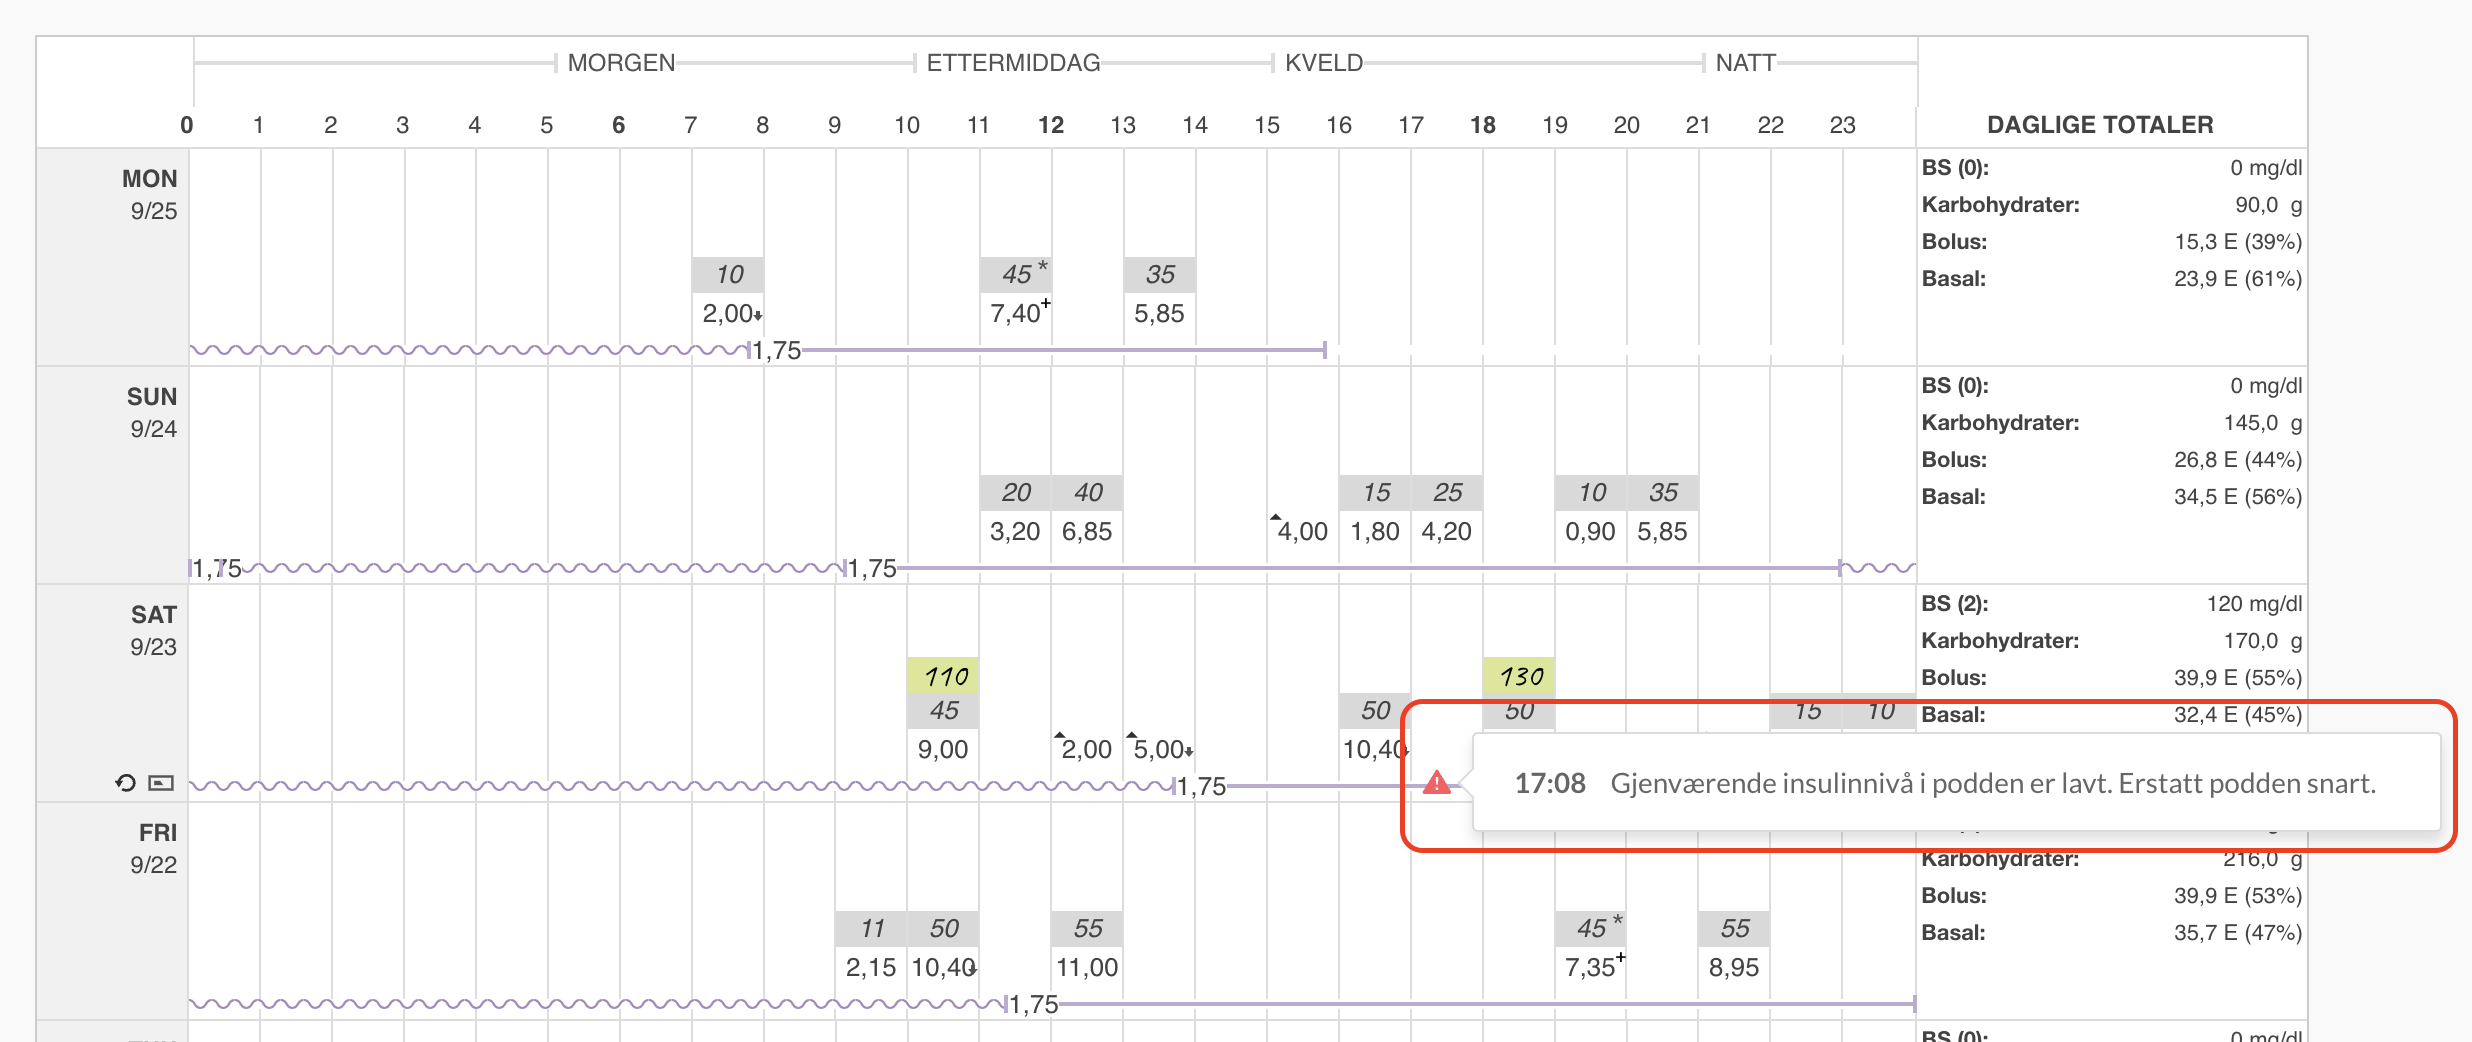2472x1042 pixels.
Task: Click the MON 9/25 day label
Action: (151, 195)
